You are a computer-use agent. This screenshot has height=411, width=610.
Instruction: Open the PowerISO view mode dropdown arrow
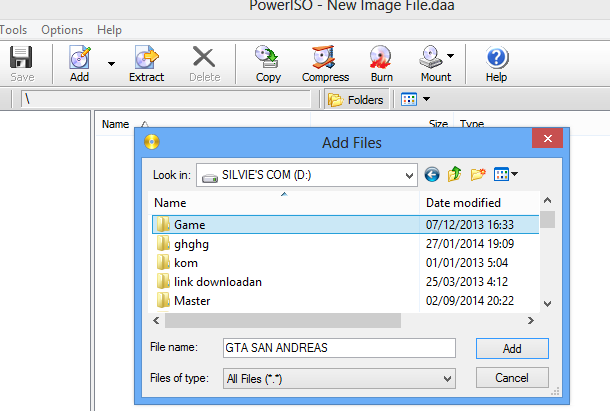[426, 99]
